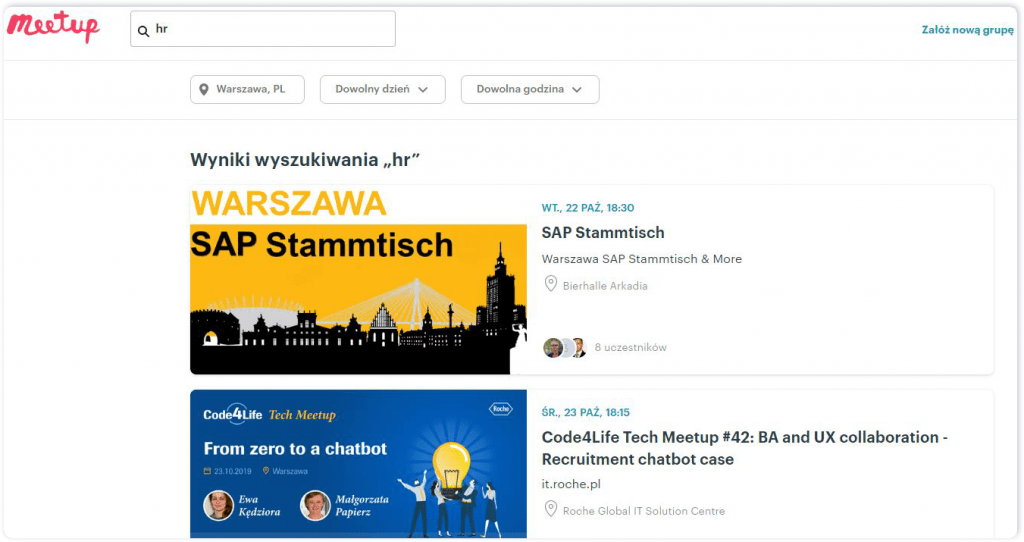Open Code4Life Tech Meetup #42 title
This screenshot has width=1024, height=542.
tap(744, 448)
